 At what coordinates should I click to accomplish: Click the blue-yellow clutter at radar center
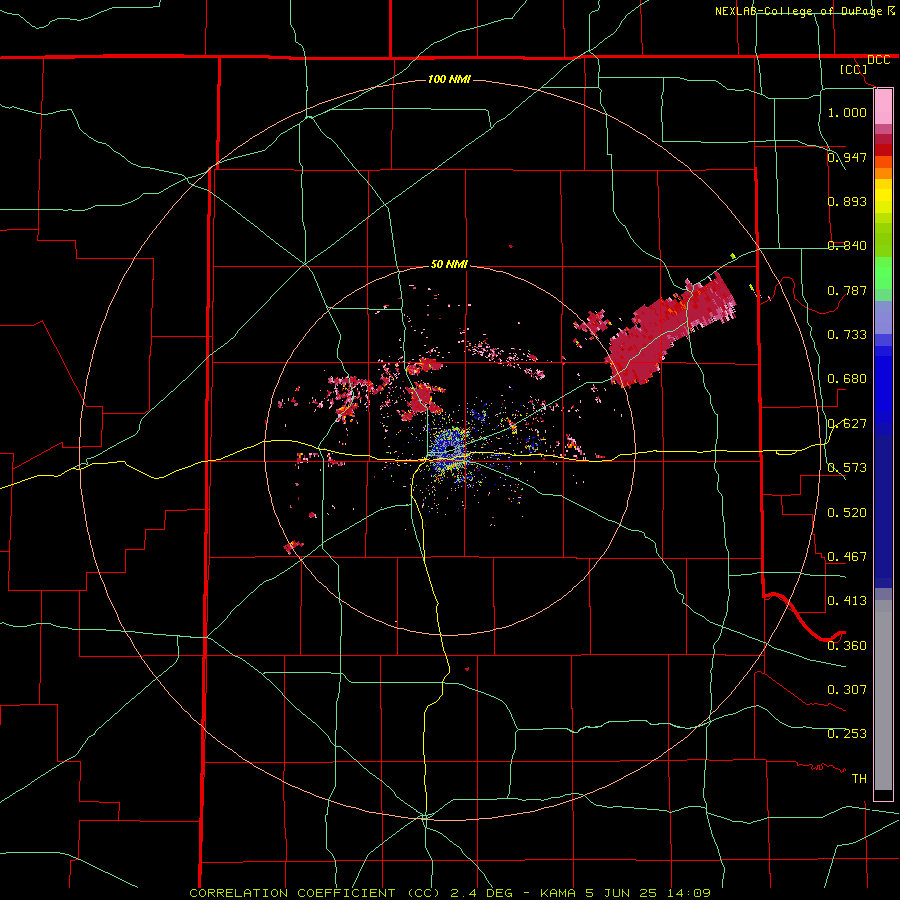pos(449,448)
